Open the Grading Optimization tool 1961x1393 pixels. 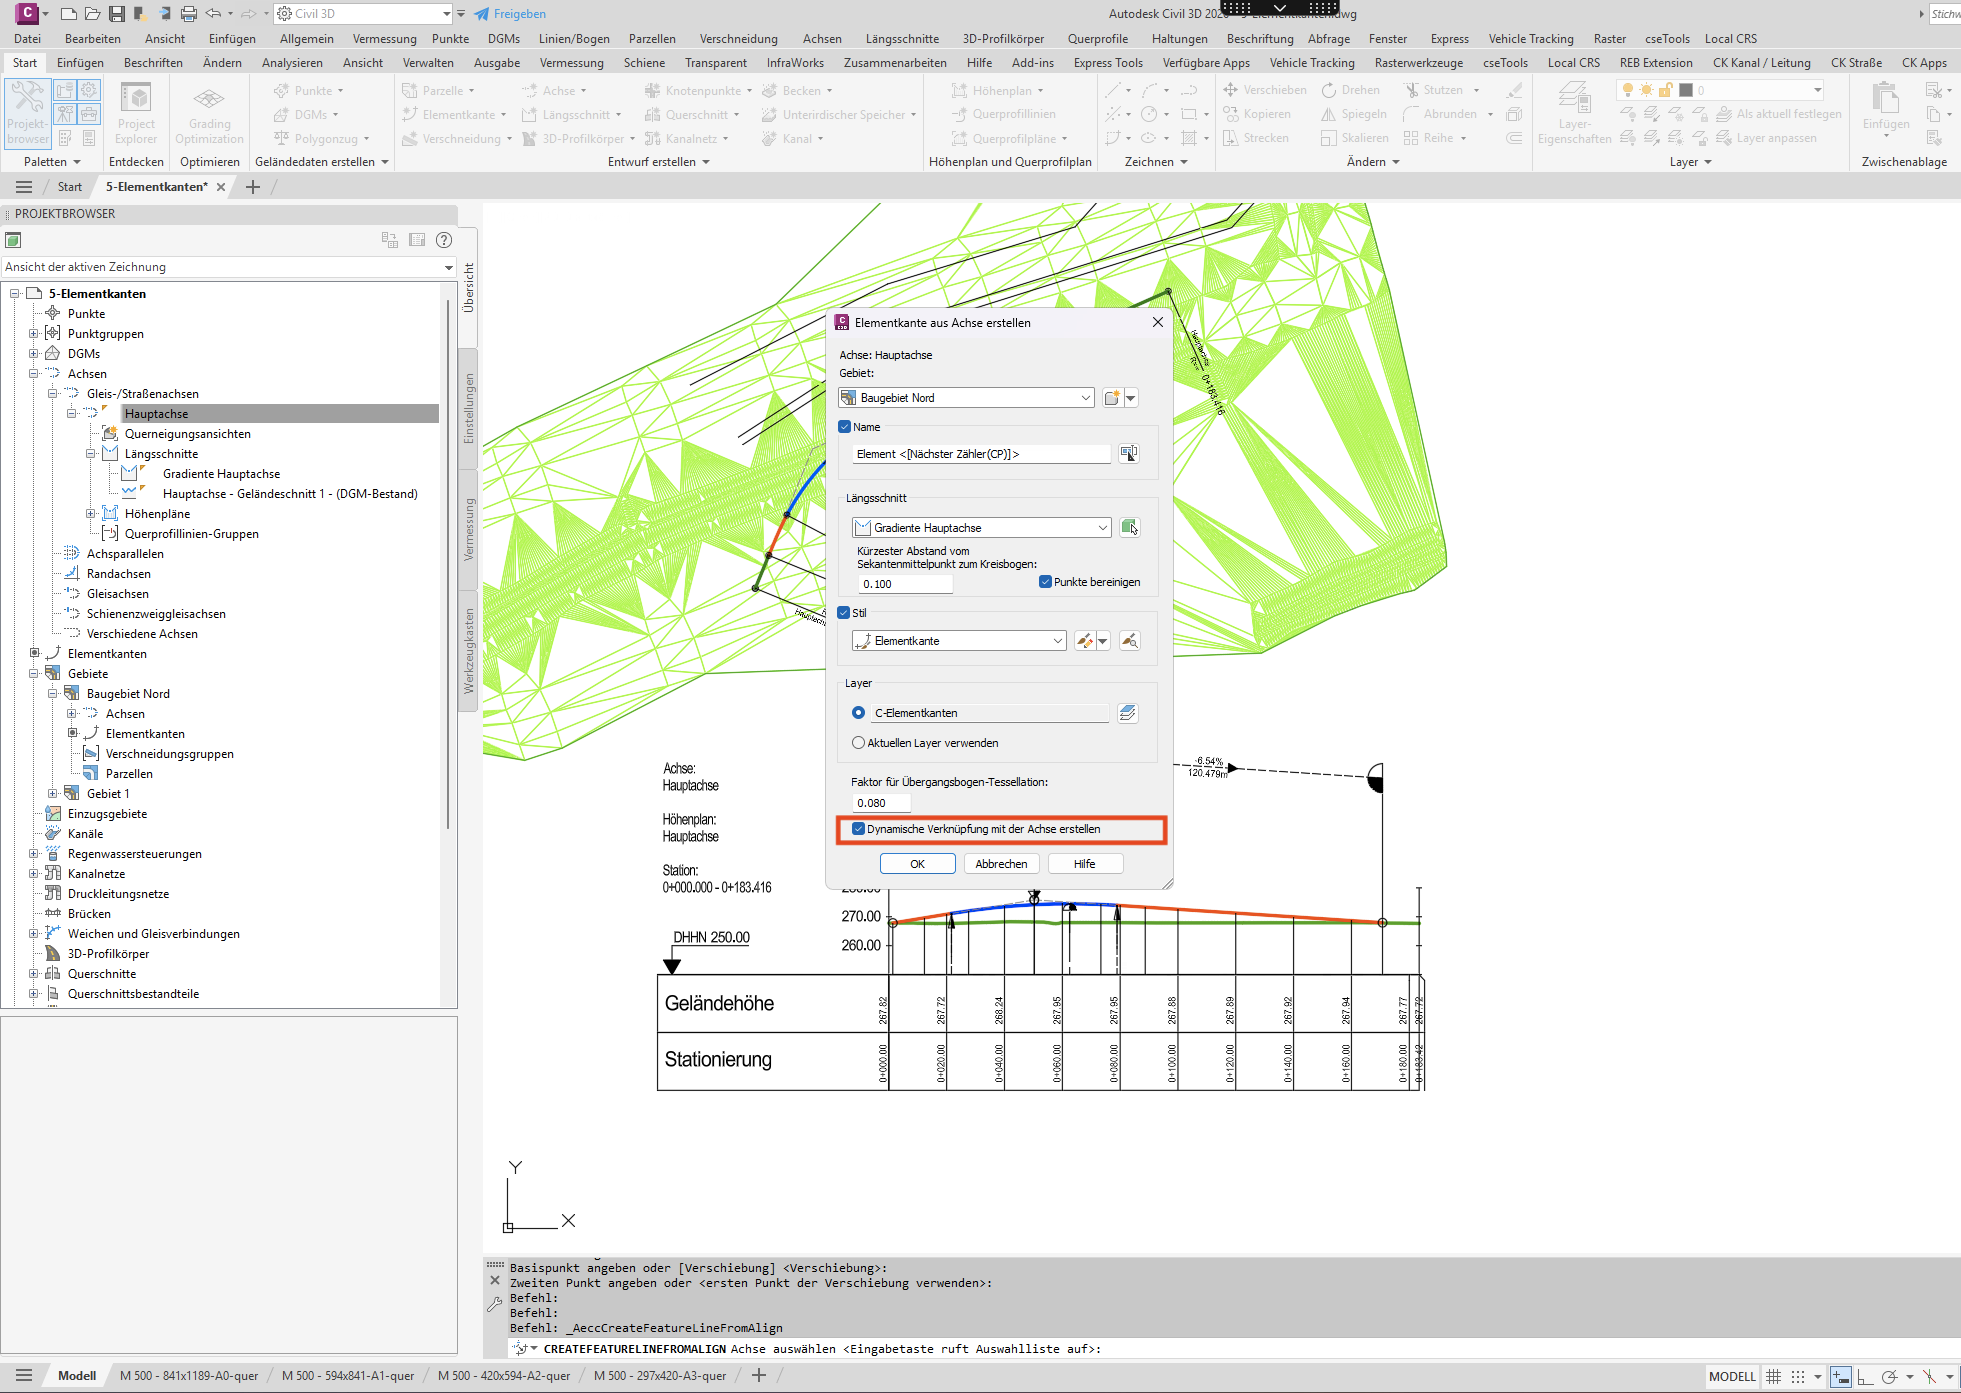tap(209, 113)
